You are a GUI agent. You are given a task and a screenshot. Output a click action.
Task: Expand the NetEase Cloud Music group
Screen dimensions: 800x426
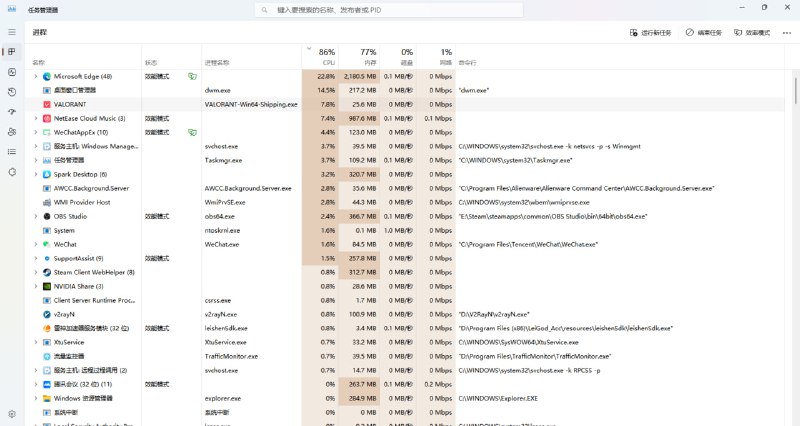coord(36,118)
